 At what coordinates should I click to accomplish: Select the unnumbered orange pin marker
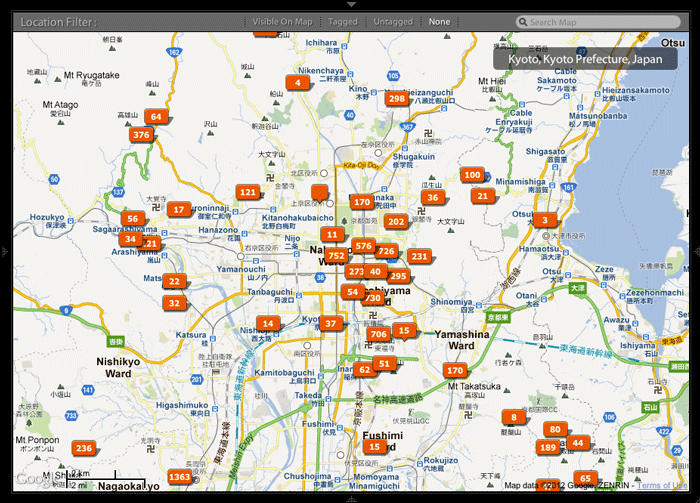[x=319, y=193]
